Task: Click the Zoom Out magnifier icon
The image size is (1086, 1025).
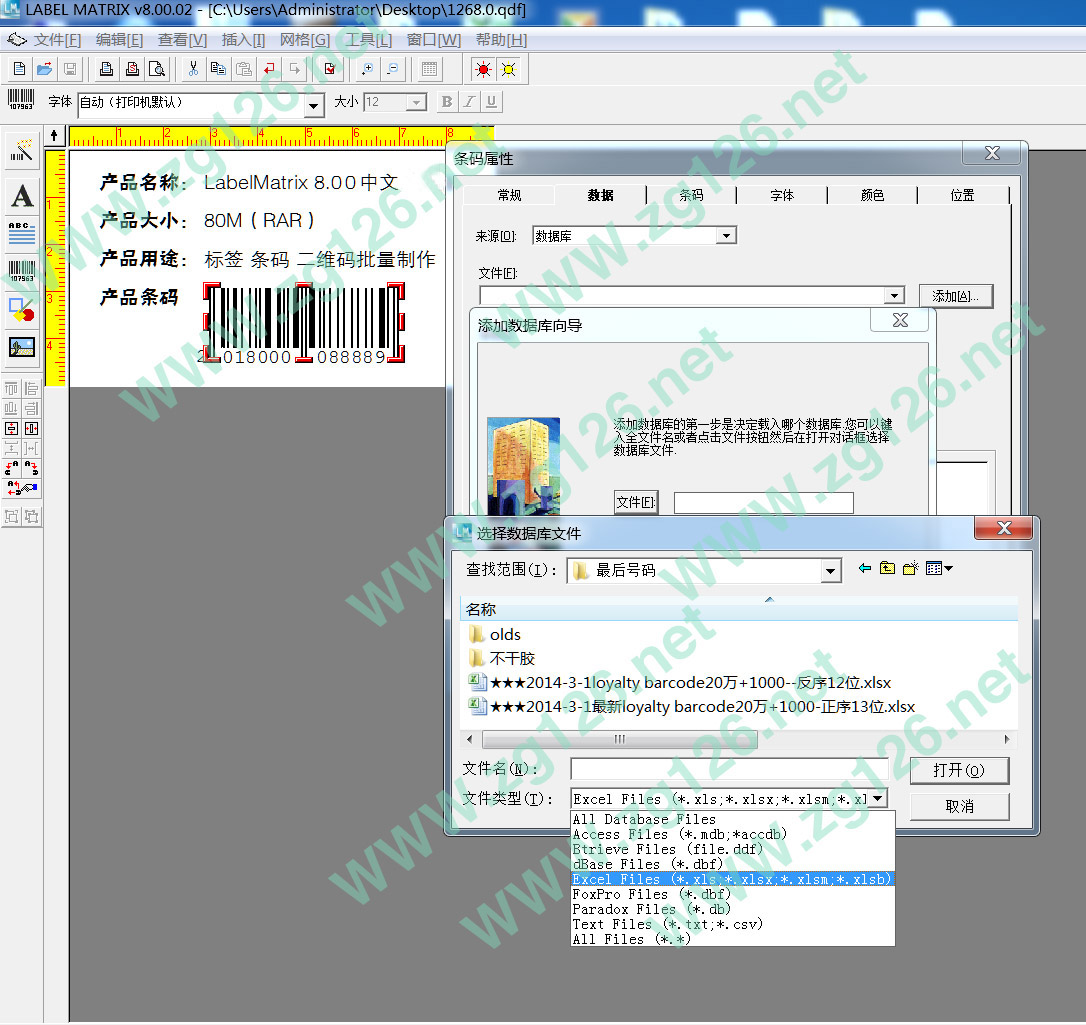Action: [x=393, y=69]
